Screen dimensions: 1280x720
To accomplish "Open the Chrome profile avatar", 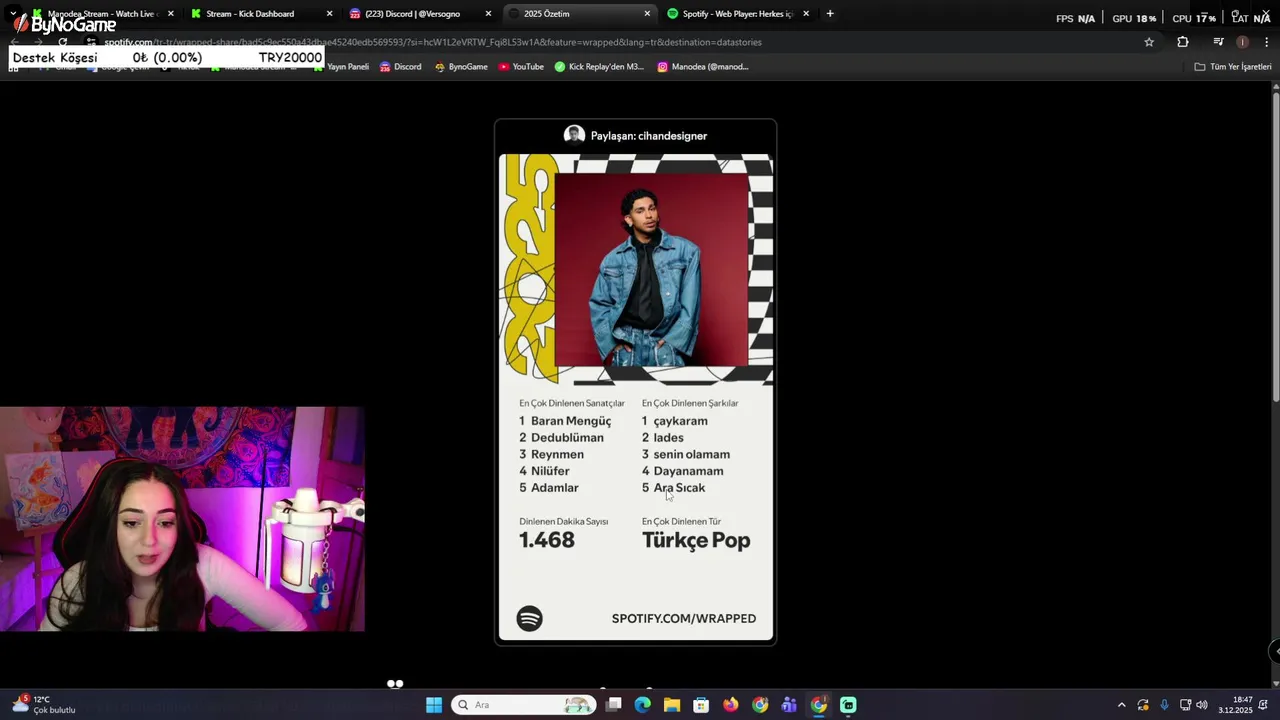I will [x=1242, y=42].
